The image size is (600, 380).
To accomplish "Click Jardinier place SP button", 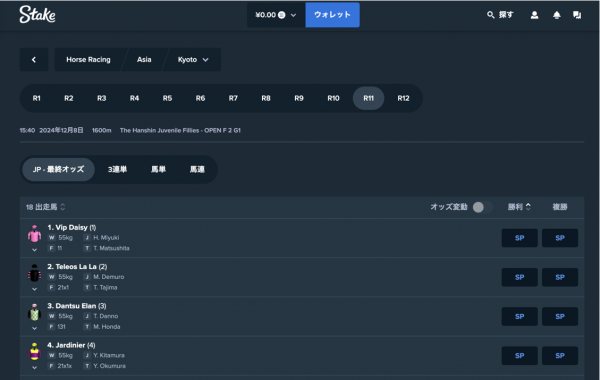I will pyautogui.click(x=560, y=356).
